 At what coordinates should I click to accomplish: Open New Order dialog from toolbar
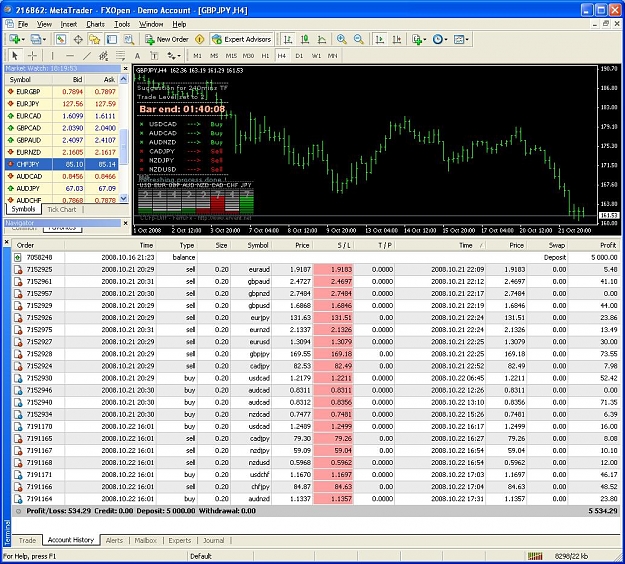[x=167, y=39]
